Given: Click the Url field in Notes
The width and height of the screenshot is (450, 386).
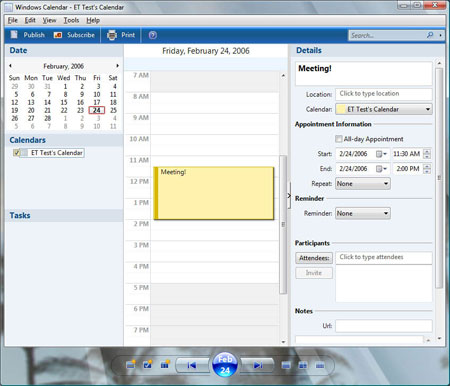Looking at the screenshot, I should [384, 326].
